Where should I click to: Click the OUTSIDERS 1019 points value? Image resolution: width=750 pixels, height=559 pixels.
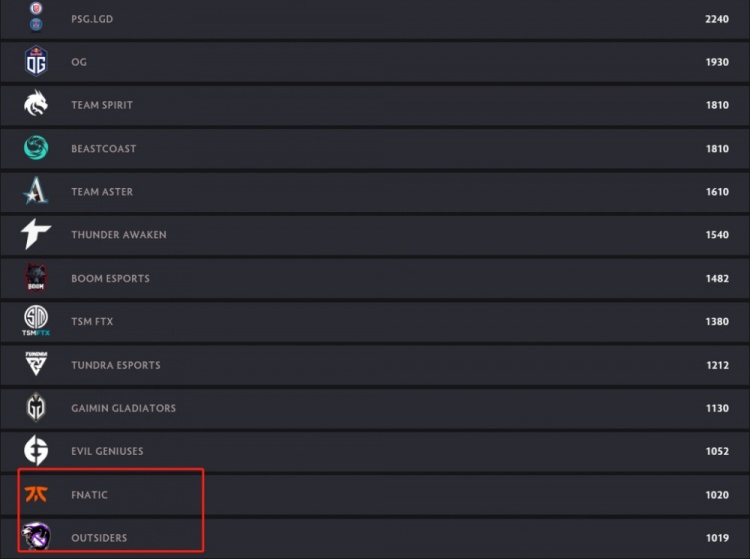click(717, 538)
